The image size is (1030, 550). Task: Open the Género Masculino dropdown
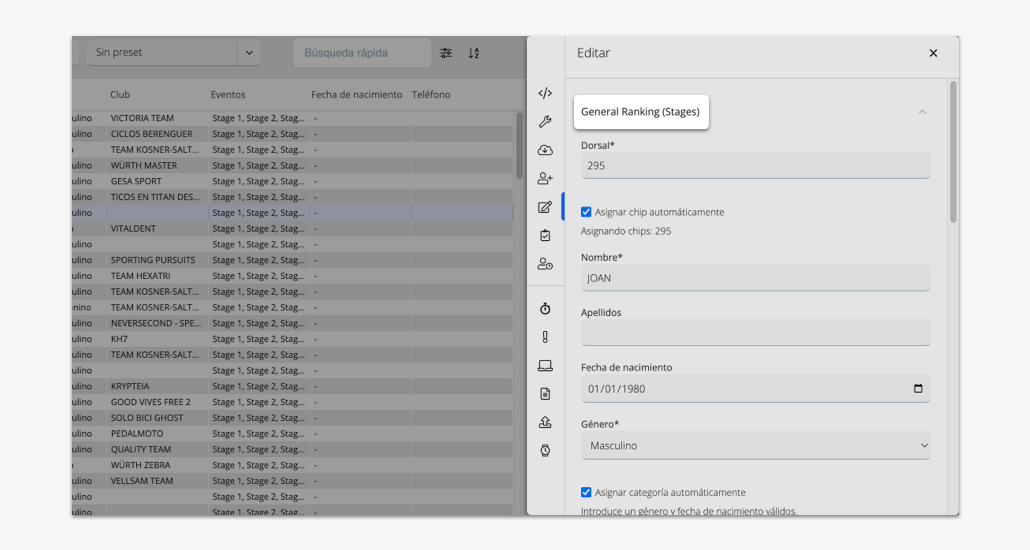(755, 446)
